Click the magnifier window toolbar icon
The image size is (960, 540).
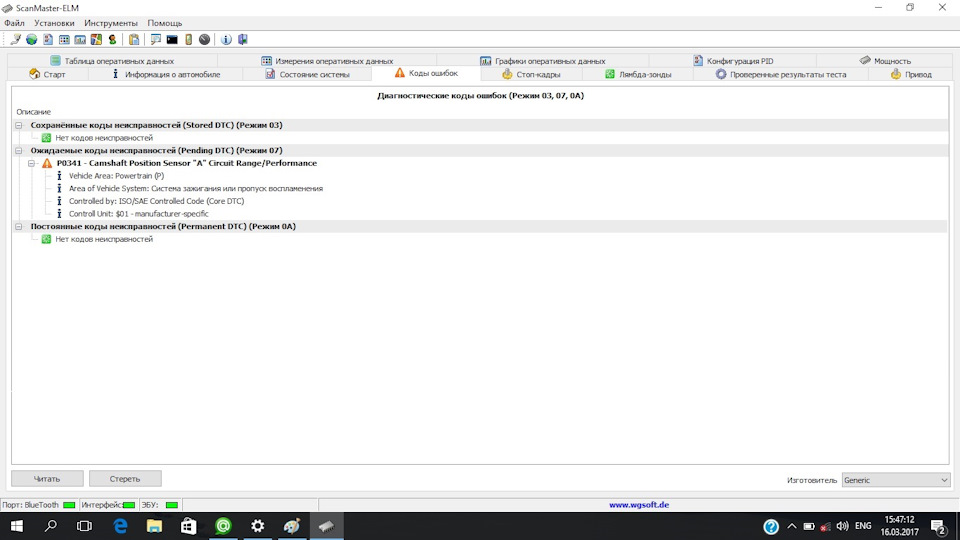click(x=156, y=39)
